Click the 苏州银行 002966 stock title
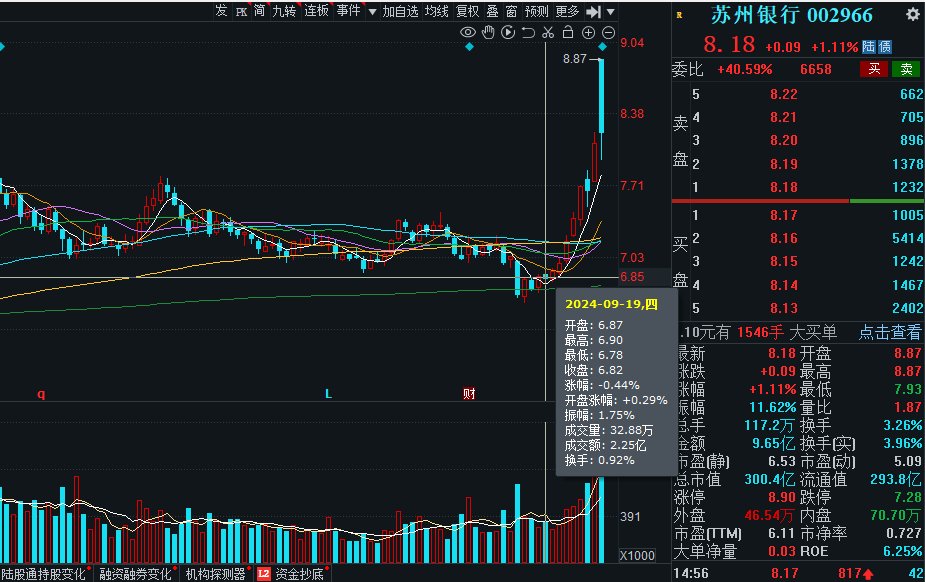Viewport: 925px width, 582px height. [x=792, y=15]
